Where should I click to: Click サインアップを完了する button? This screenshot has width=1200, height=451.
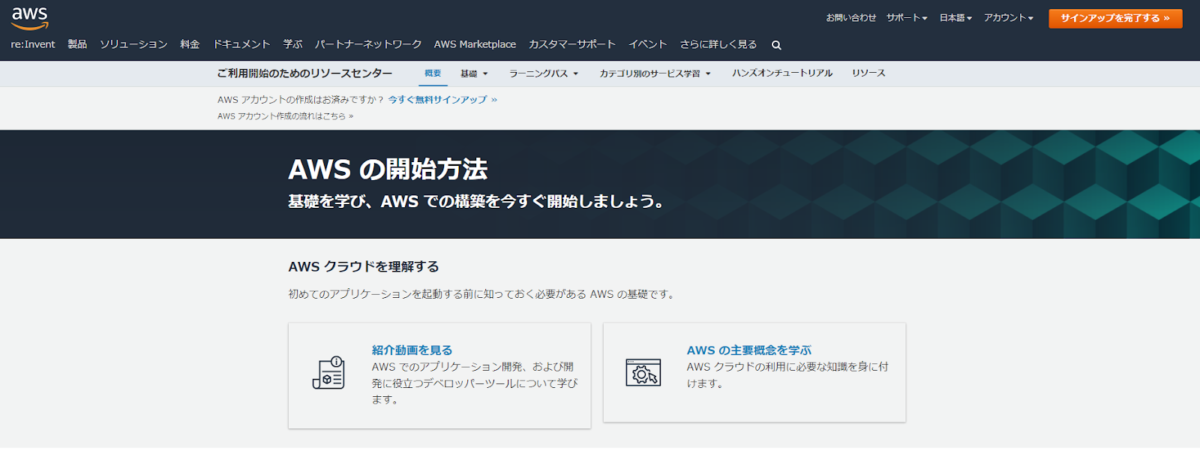[1115, 18]
